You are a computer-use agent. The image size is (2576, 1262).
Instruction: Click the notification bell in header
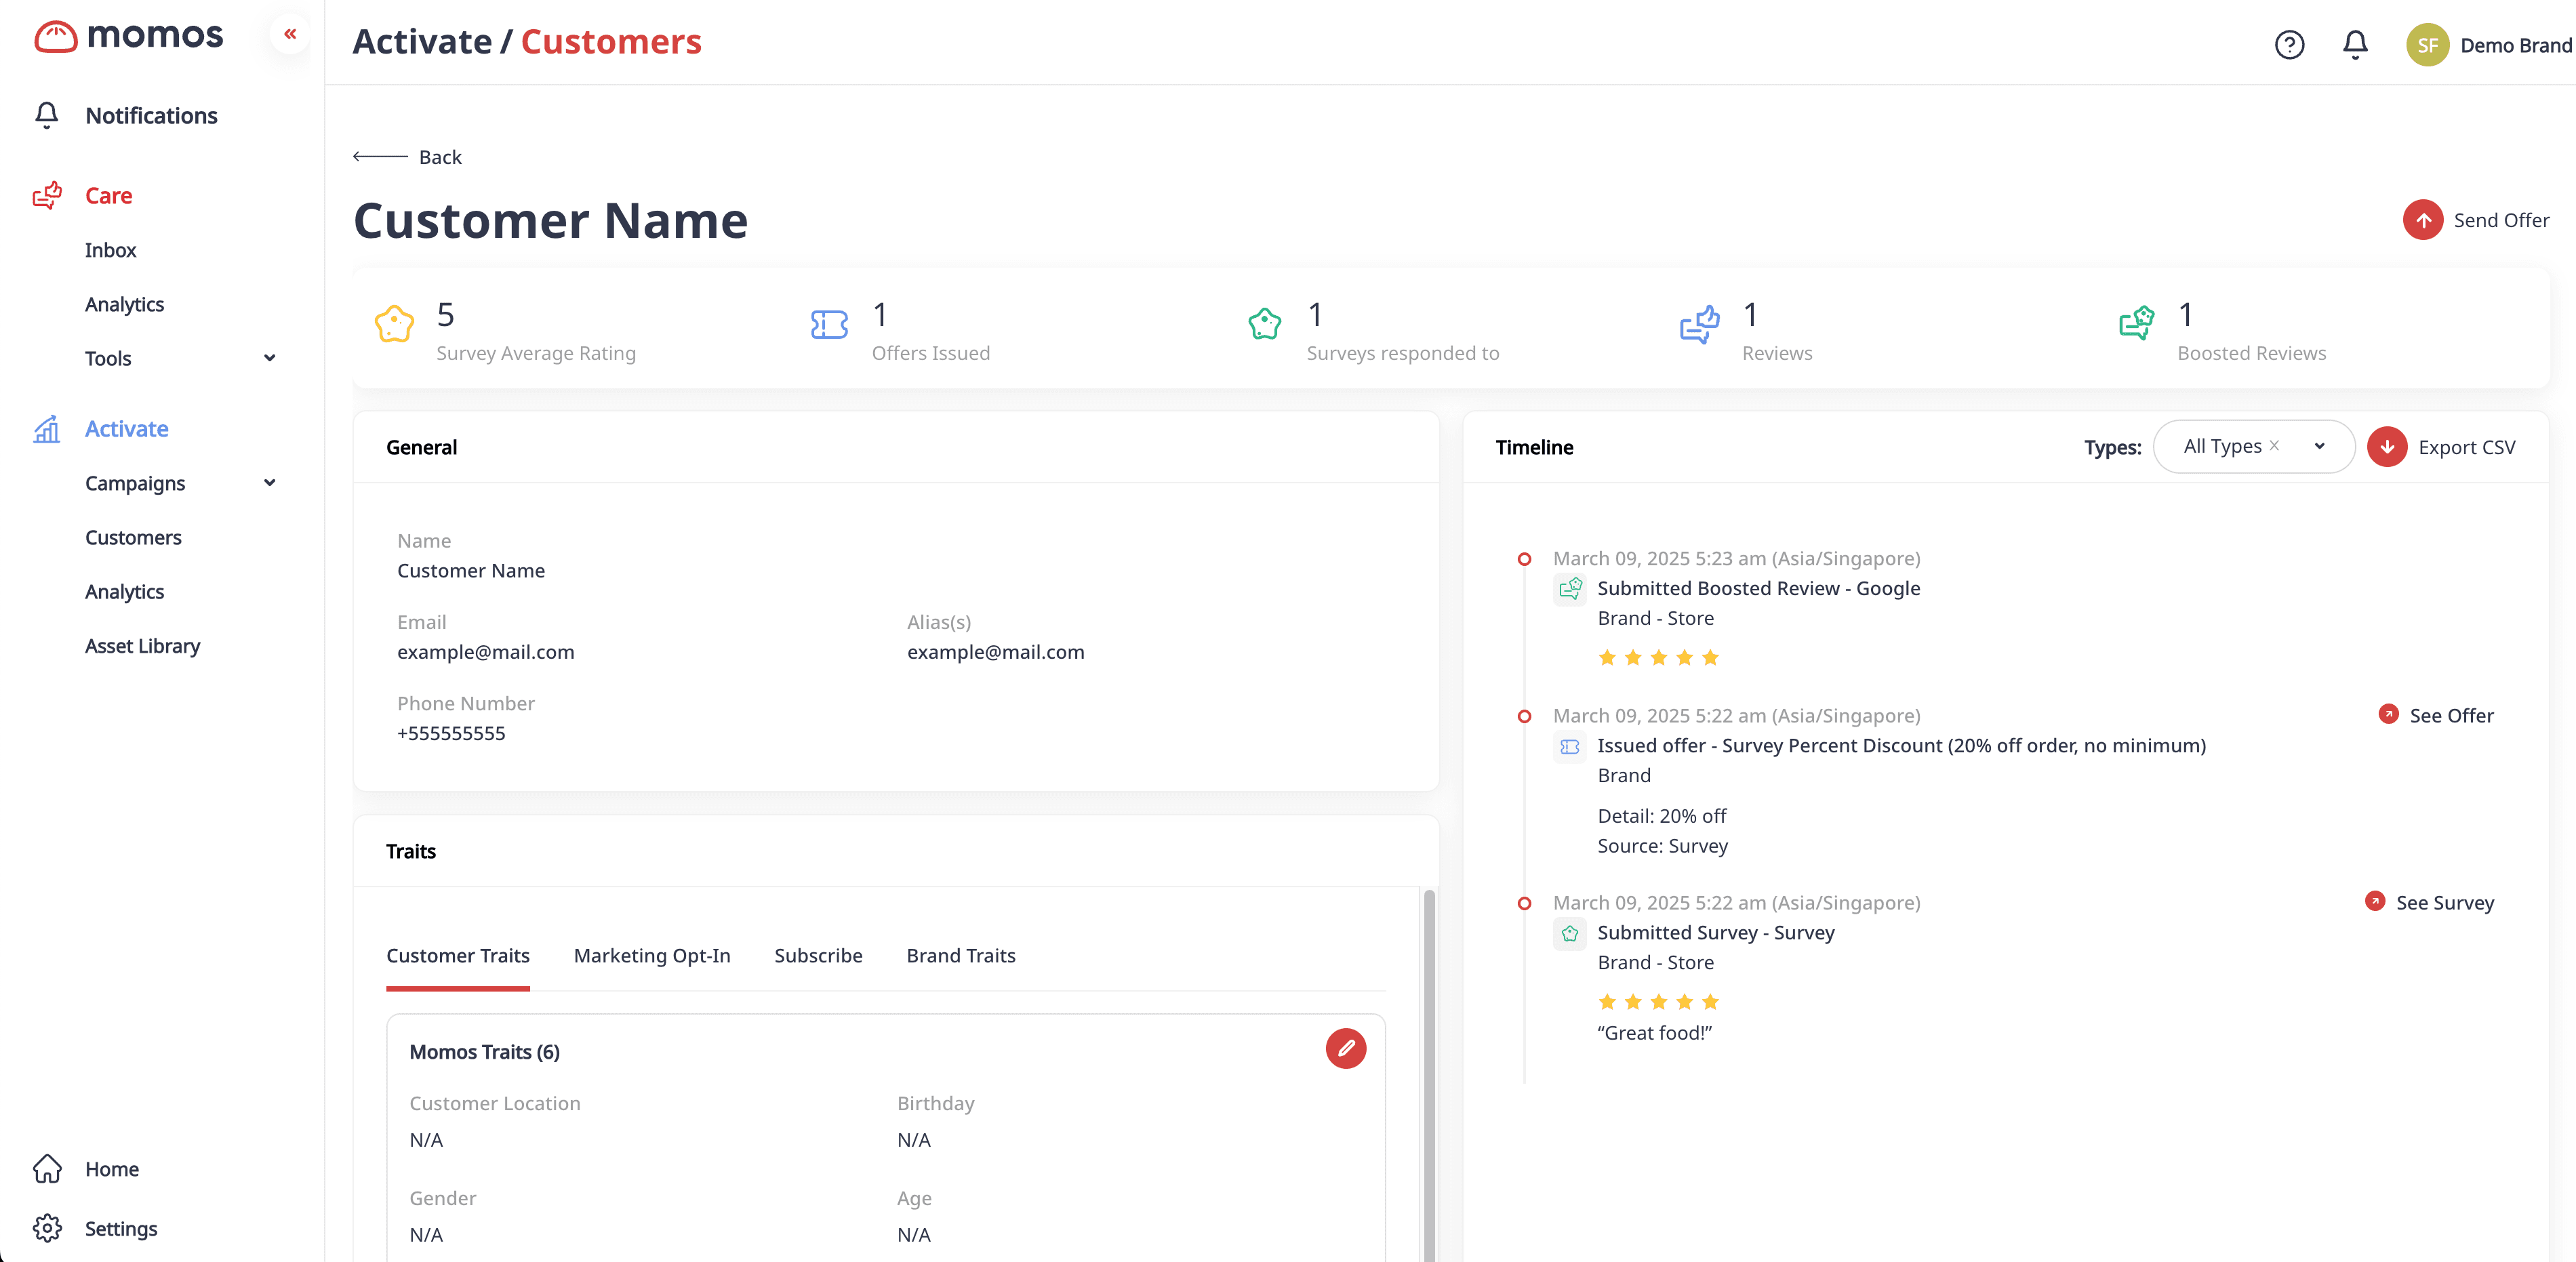tap(2355, 45)
